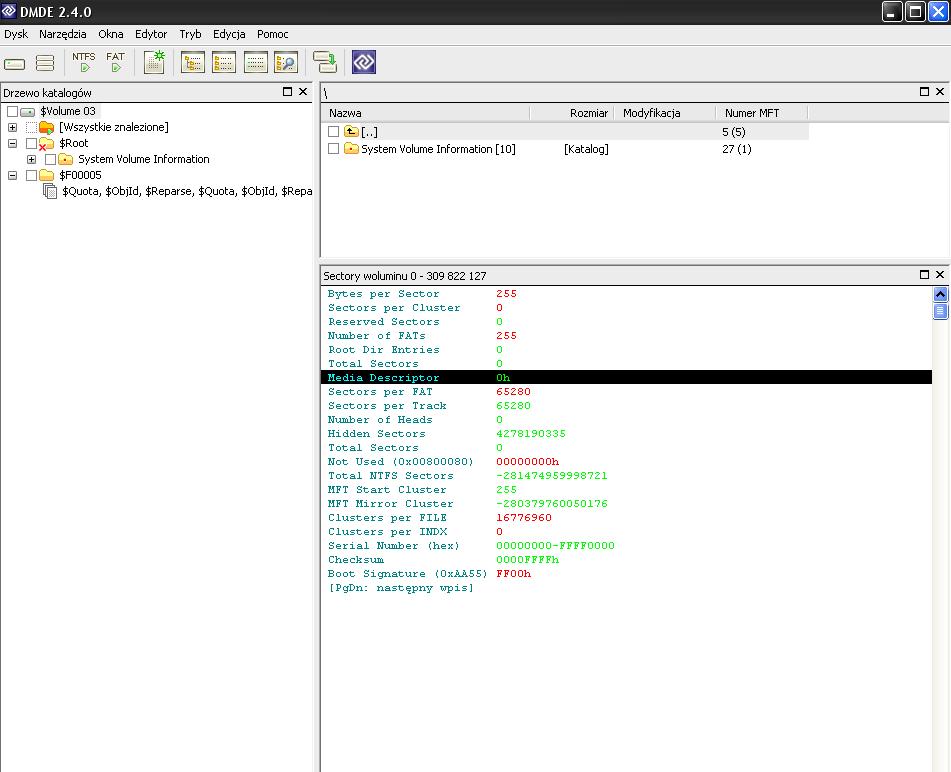Start FAT search toolbar button
Screen dimensions: 951x772
click(115, 62)
